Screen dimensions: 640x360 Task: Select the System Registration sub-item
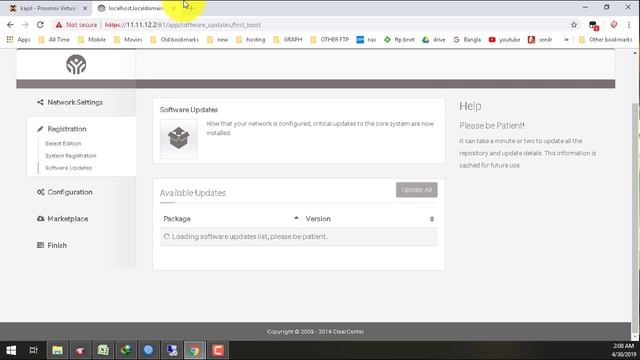coord(71,156)
